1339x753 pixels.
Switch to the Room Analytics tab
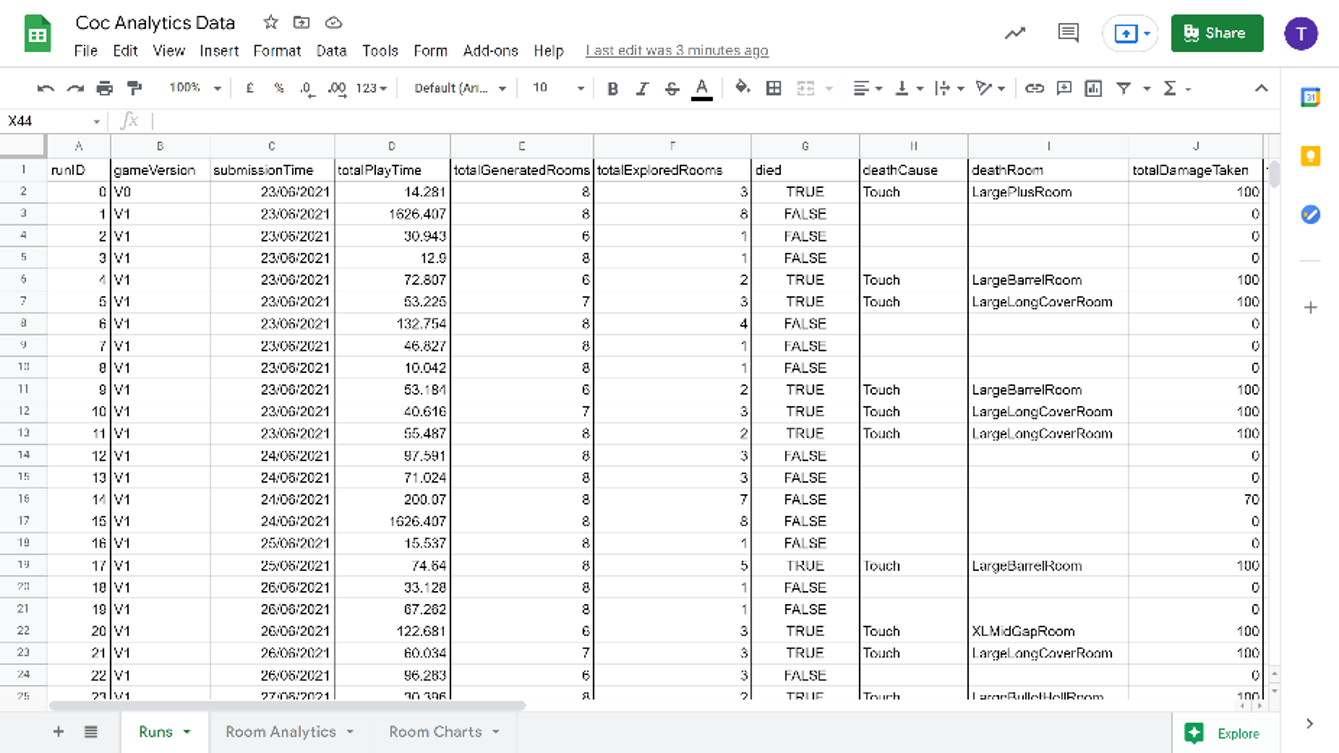tap(289, 732)
